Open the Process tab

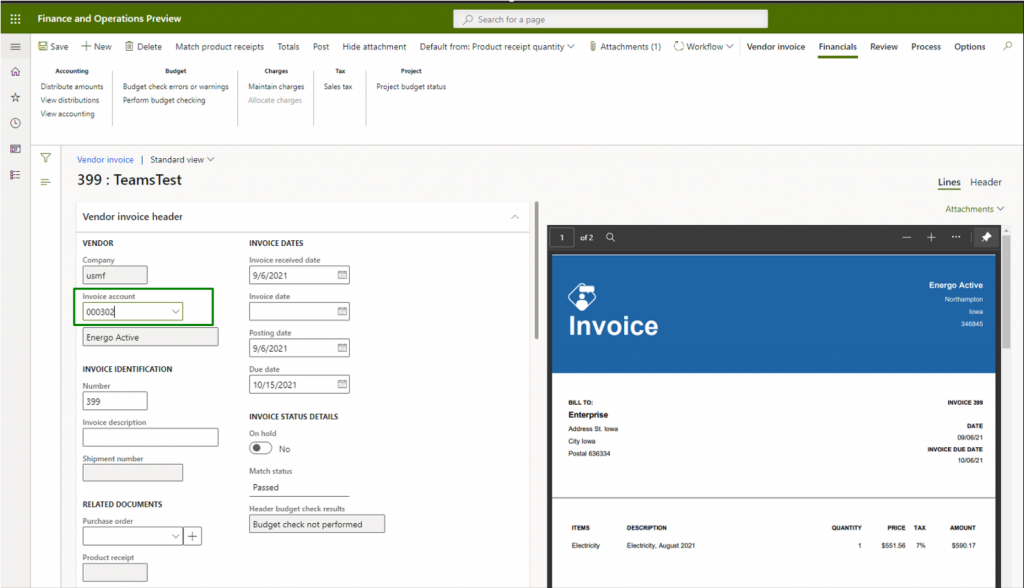[x=926, y=46]
